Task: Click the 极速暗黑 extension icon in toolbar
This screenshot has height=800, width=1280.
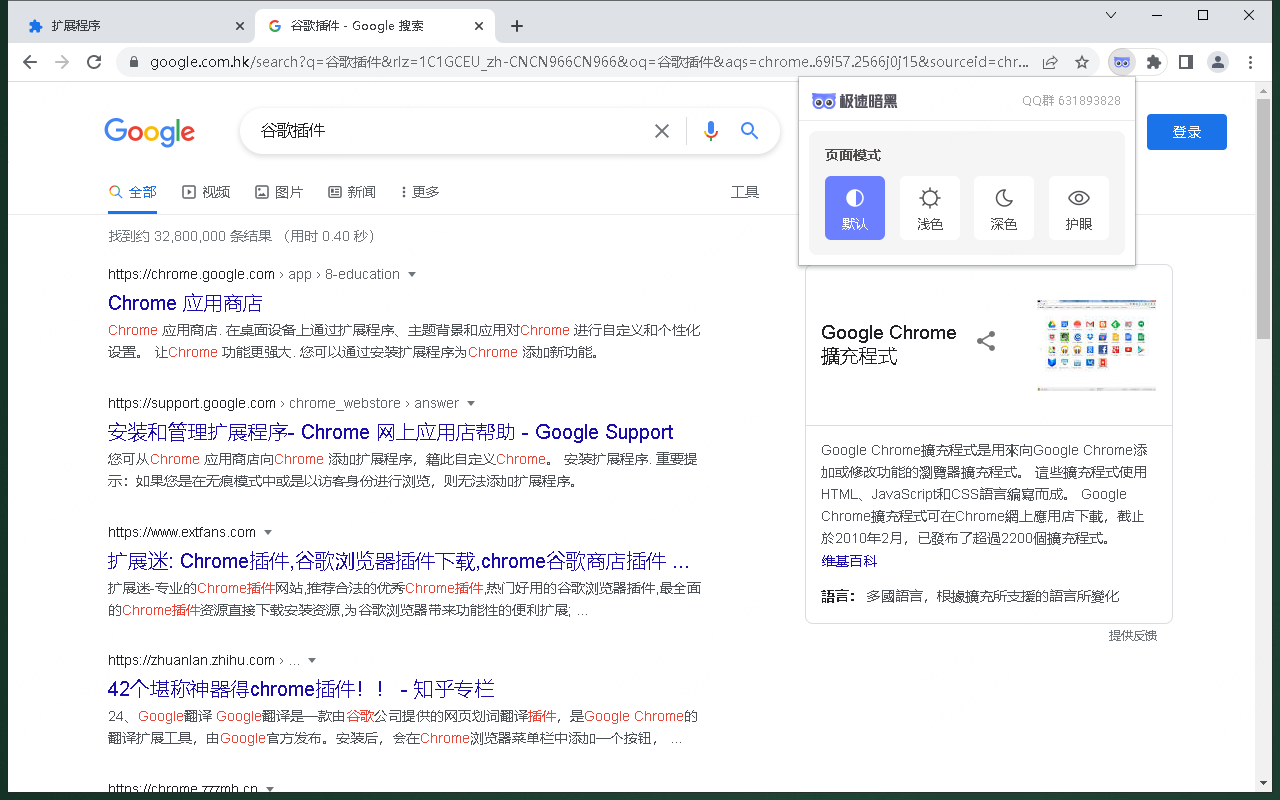Action: [1121, 61]
